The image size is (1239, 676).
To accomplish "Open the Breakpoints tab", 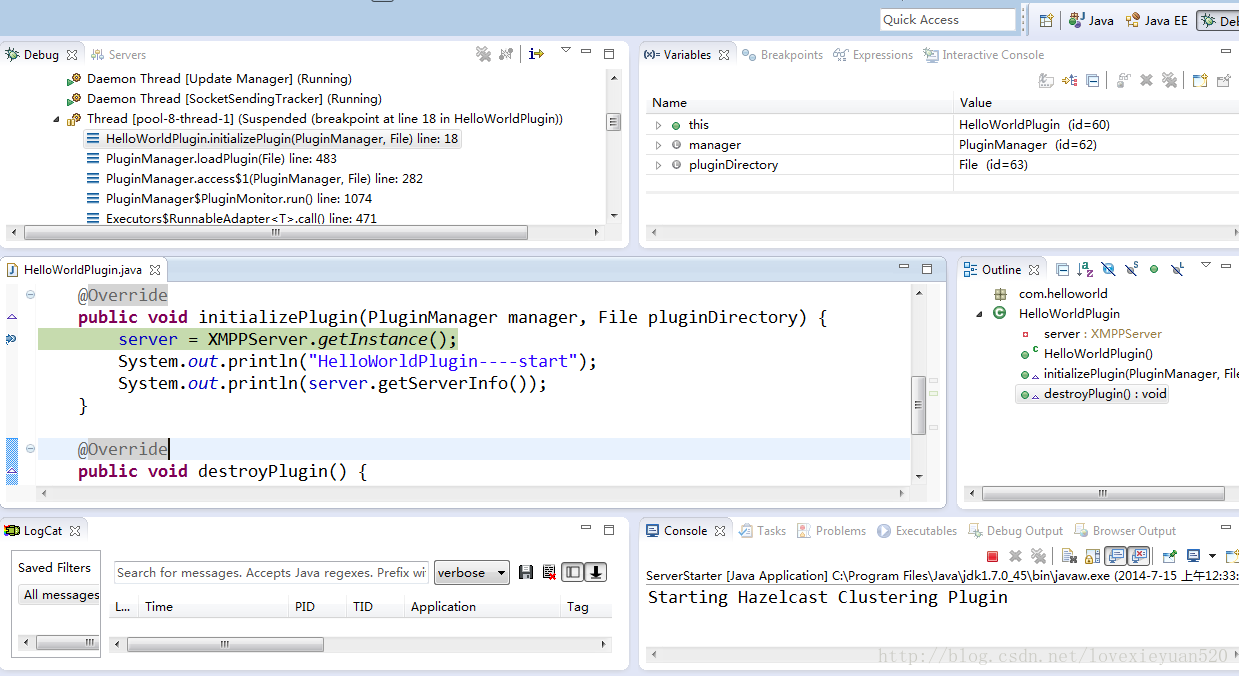I will (783, 55).
